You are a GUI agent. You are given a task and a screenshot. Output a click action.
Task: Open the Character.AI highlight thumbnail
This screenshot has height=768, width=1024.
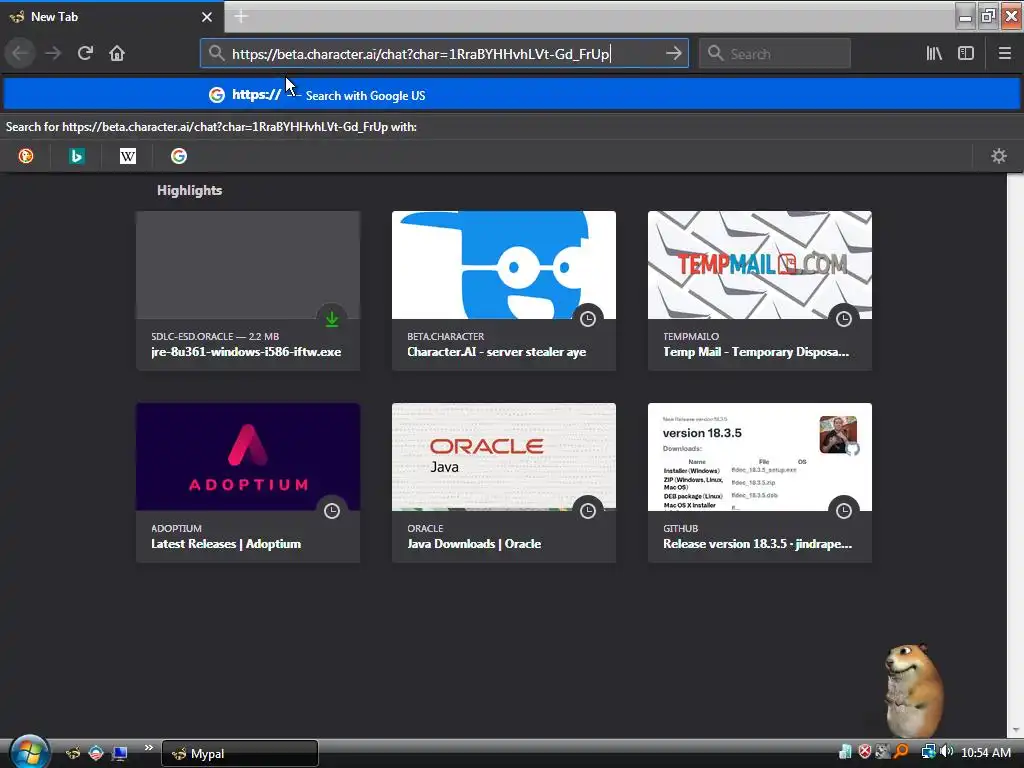[504, 264]
